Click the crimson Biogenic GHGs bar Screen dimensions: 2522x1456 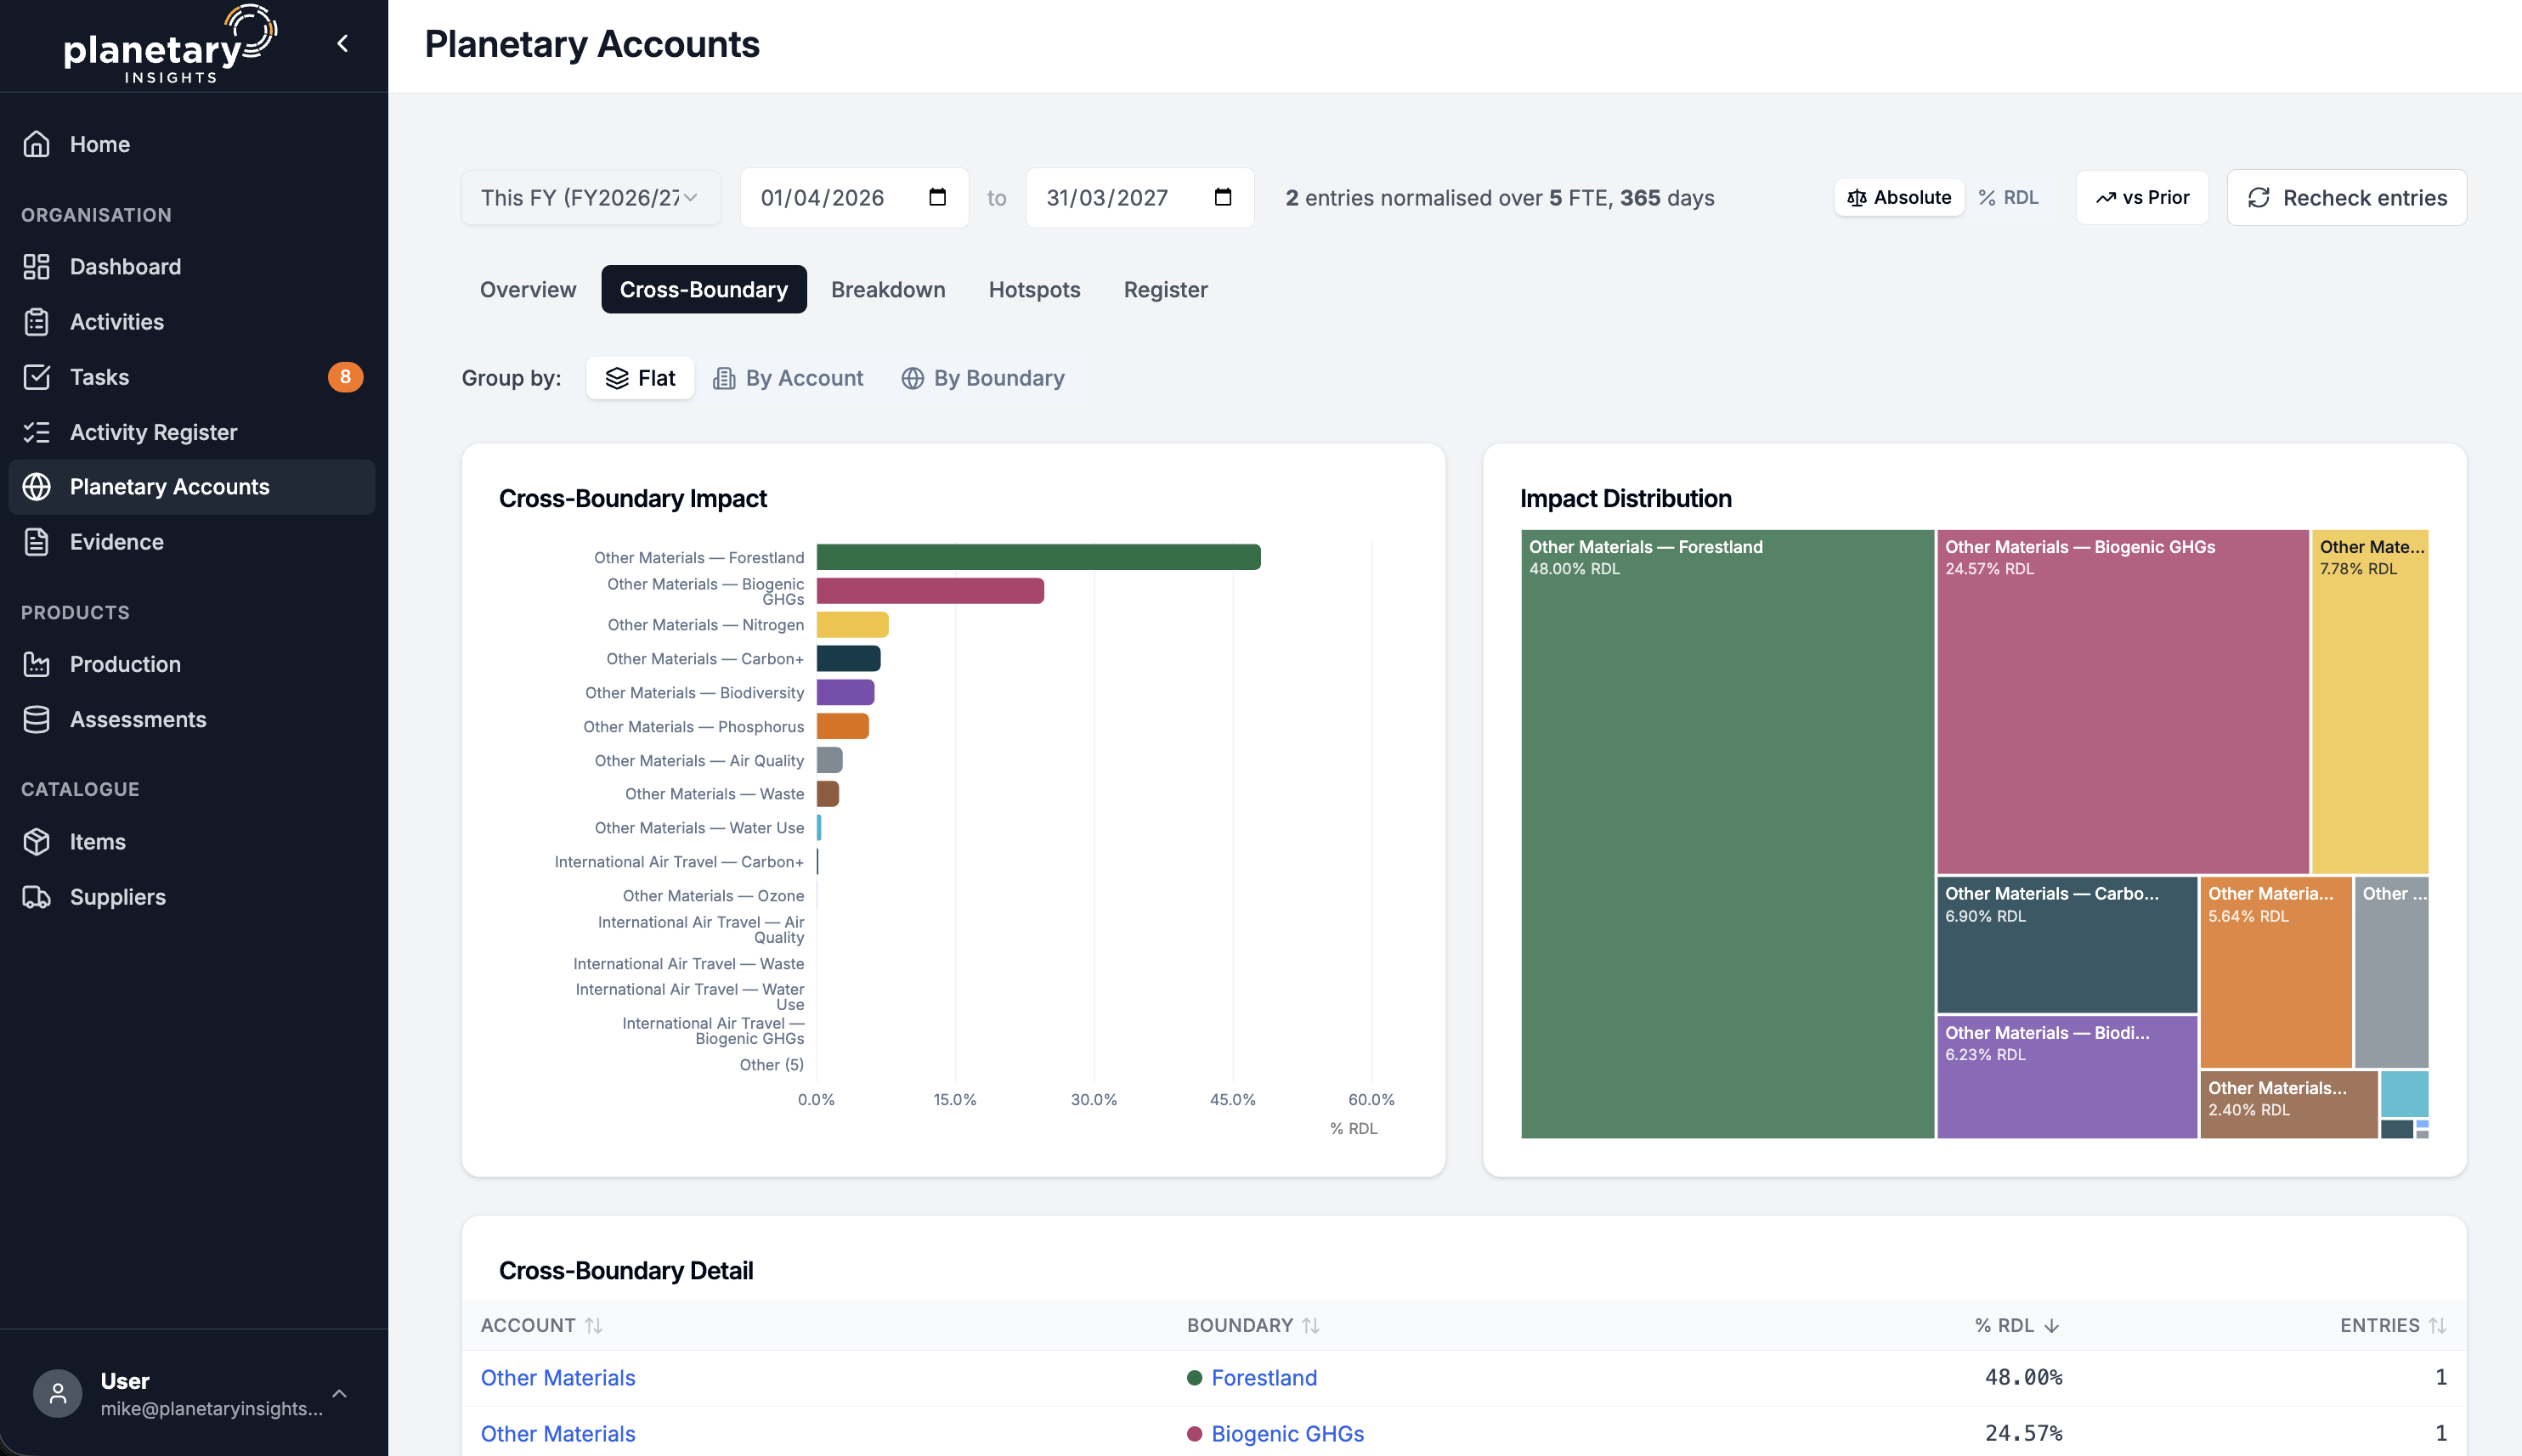pos(930,591)
